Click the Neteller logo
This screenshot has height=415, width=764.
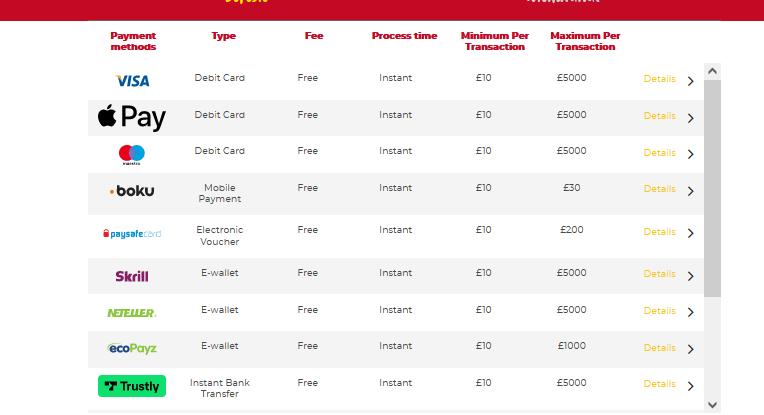(132, 313)
